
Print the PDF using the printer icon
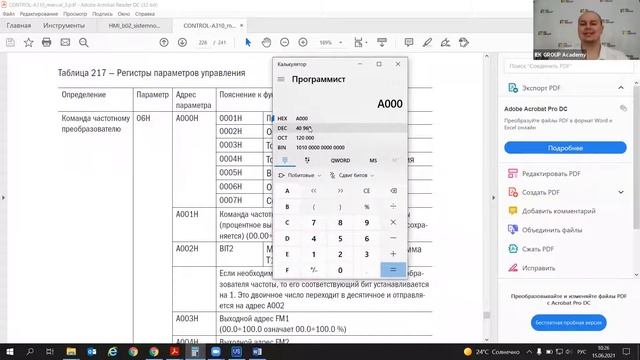(47, 42)
